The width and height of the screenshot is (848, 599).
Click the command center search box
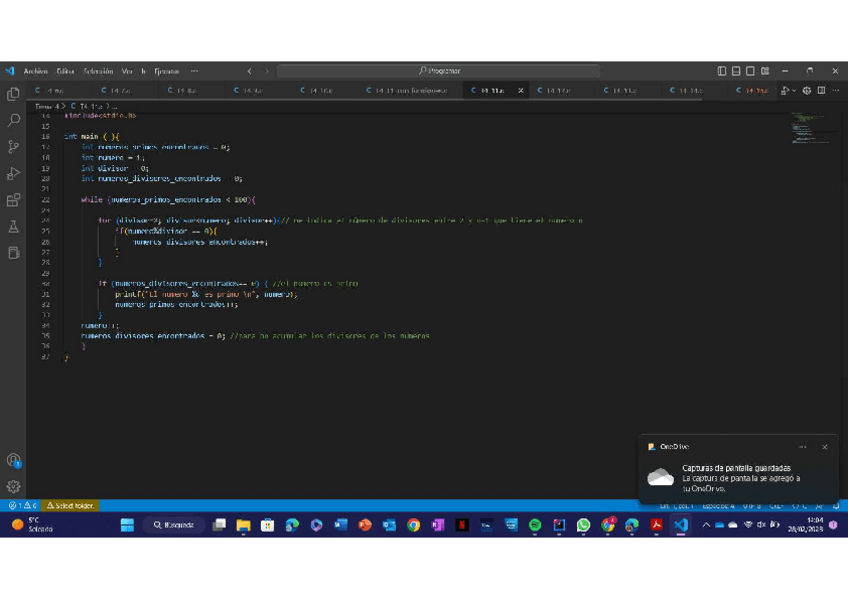pos(438,71)
